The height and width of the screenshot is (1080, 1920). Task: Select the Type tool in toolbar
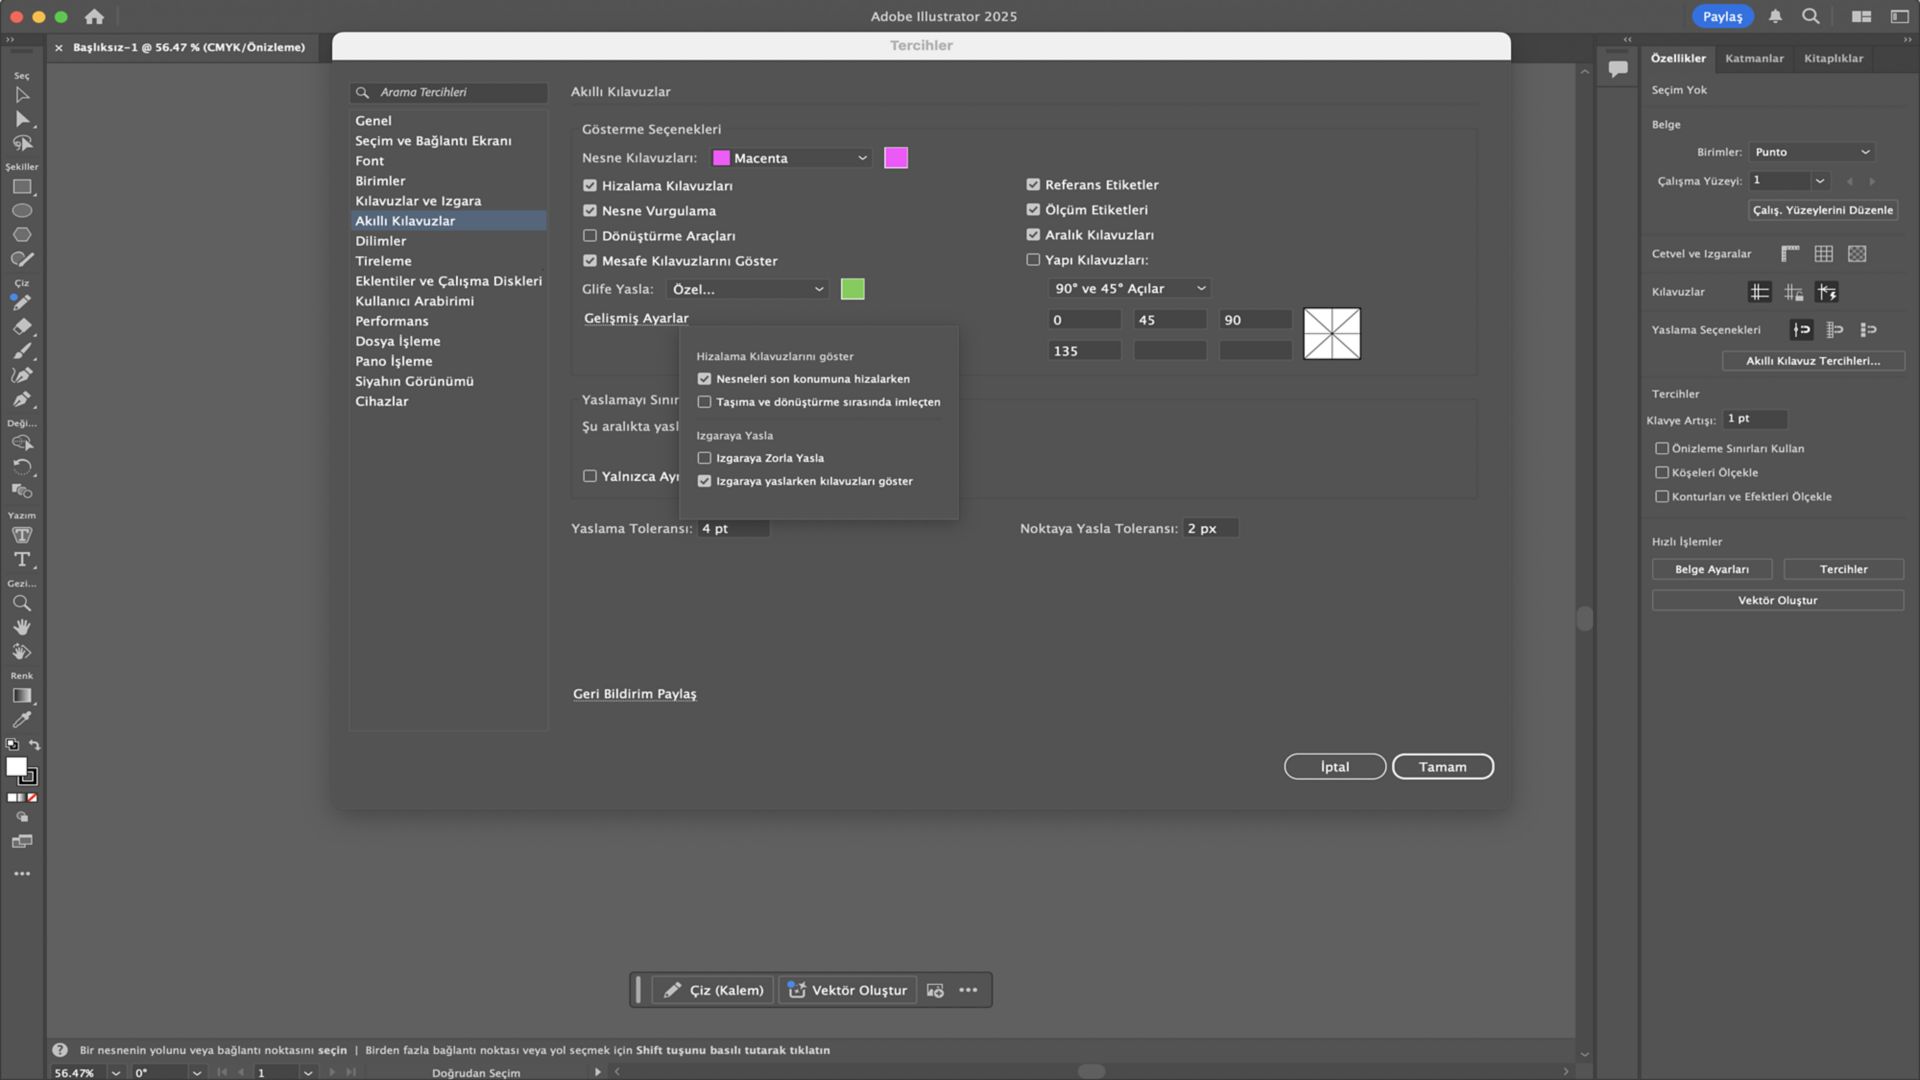(22, 560)
